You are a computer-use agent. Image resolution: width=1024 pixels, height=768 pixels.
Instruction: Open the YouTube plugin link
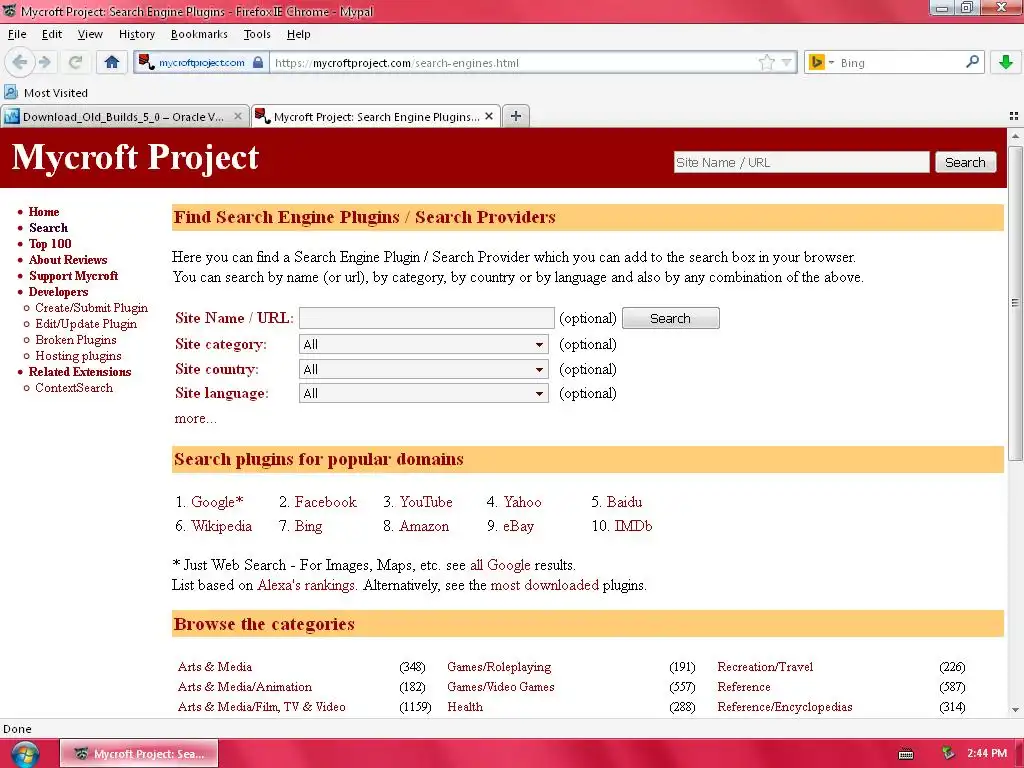point(426,502)
